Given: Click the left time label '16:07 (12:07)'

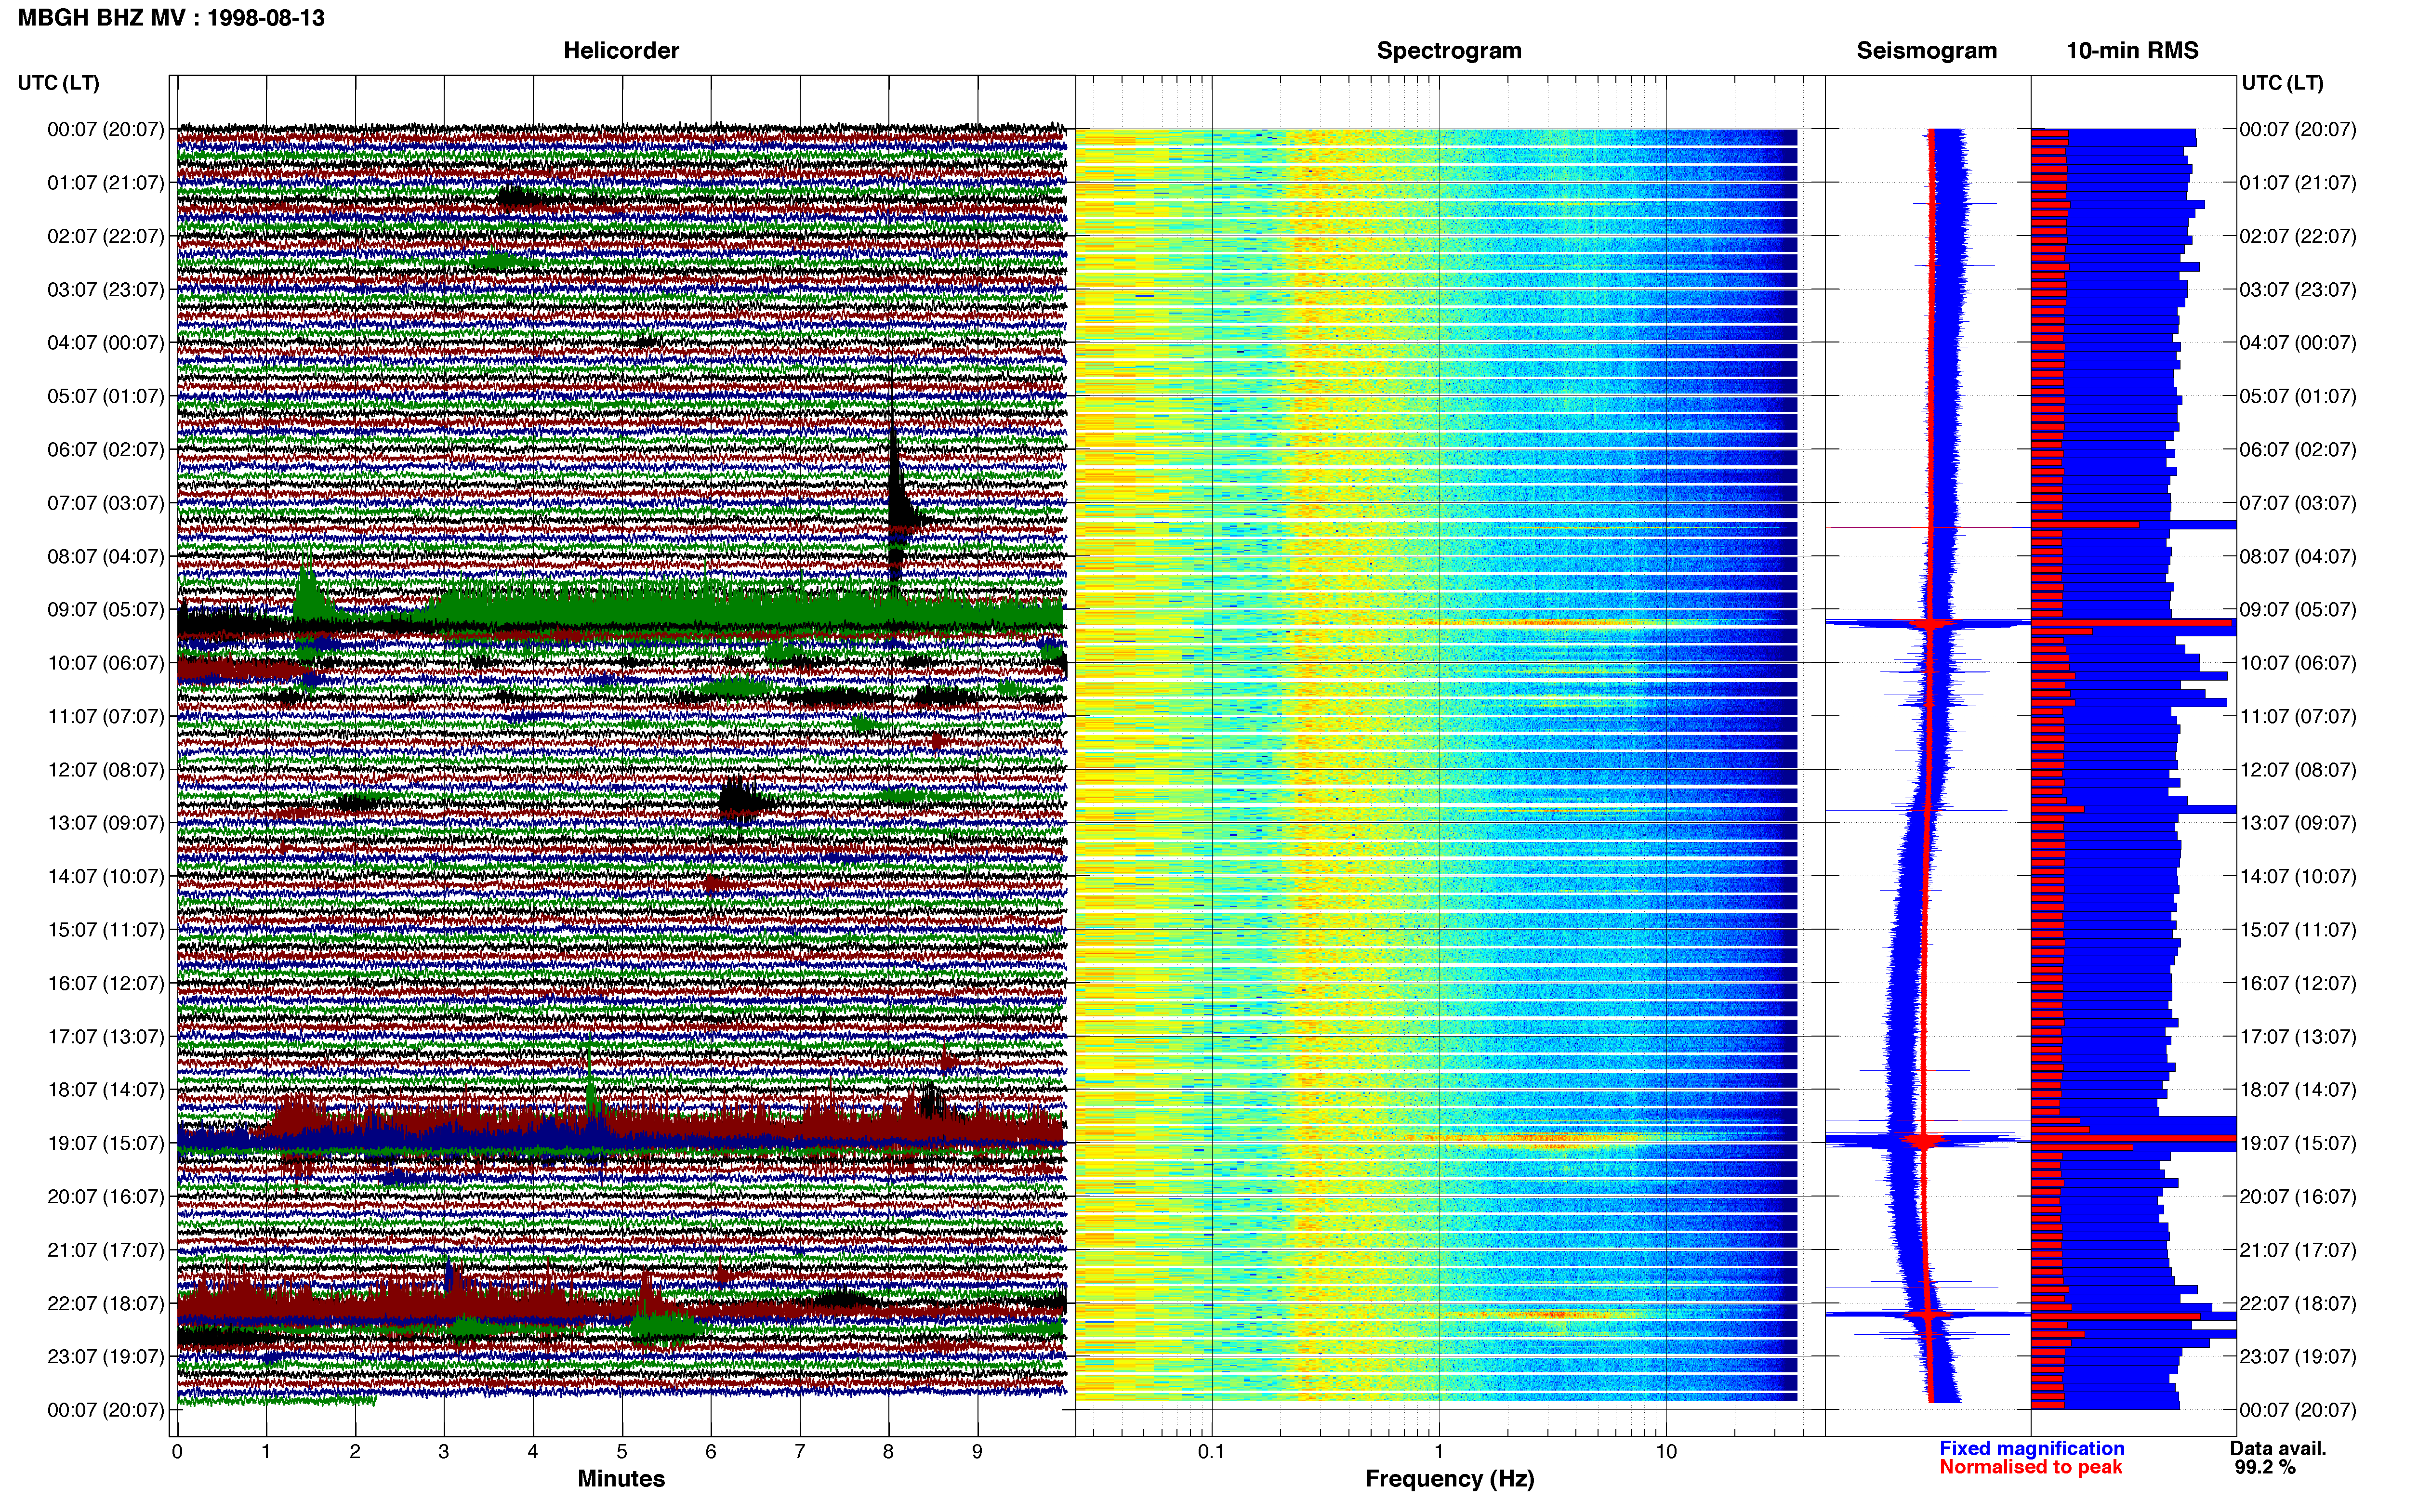Looking at the screenshot, I should [x=105, y=983].
